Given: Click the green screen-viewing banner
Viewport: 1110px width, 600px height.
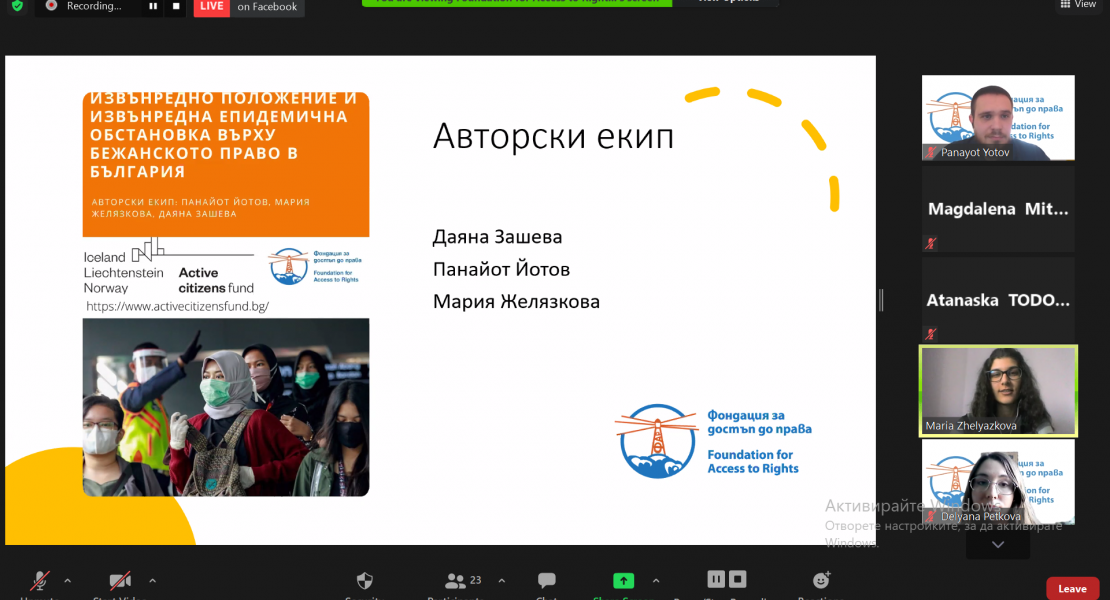Looking at the screenshot, I should [x=517, y=3].
